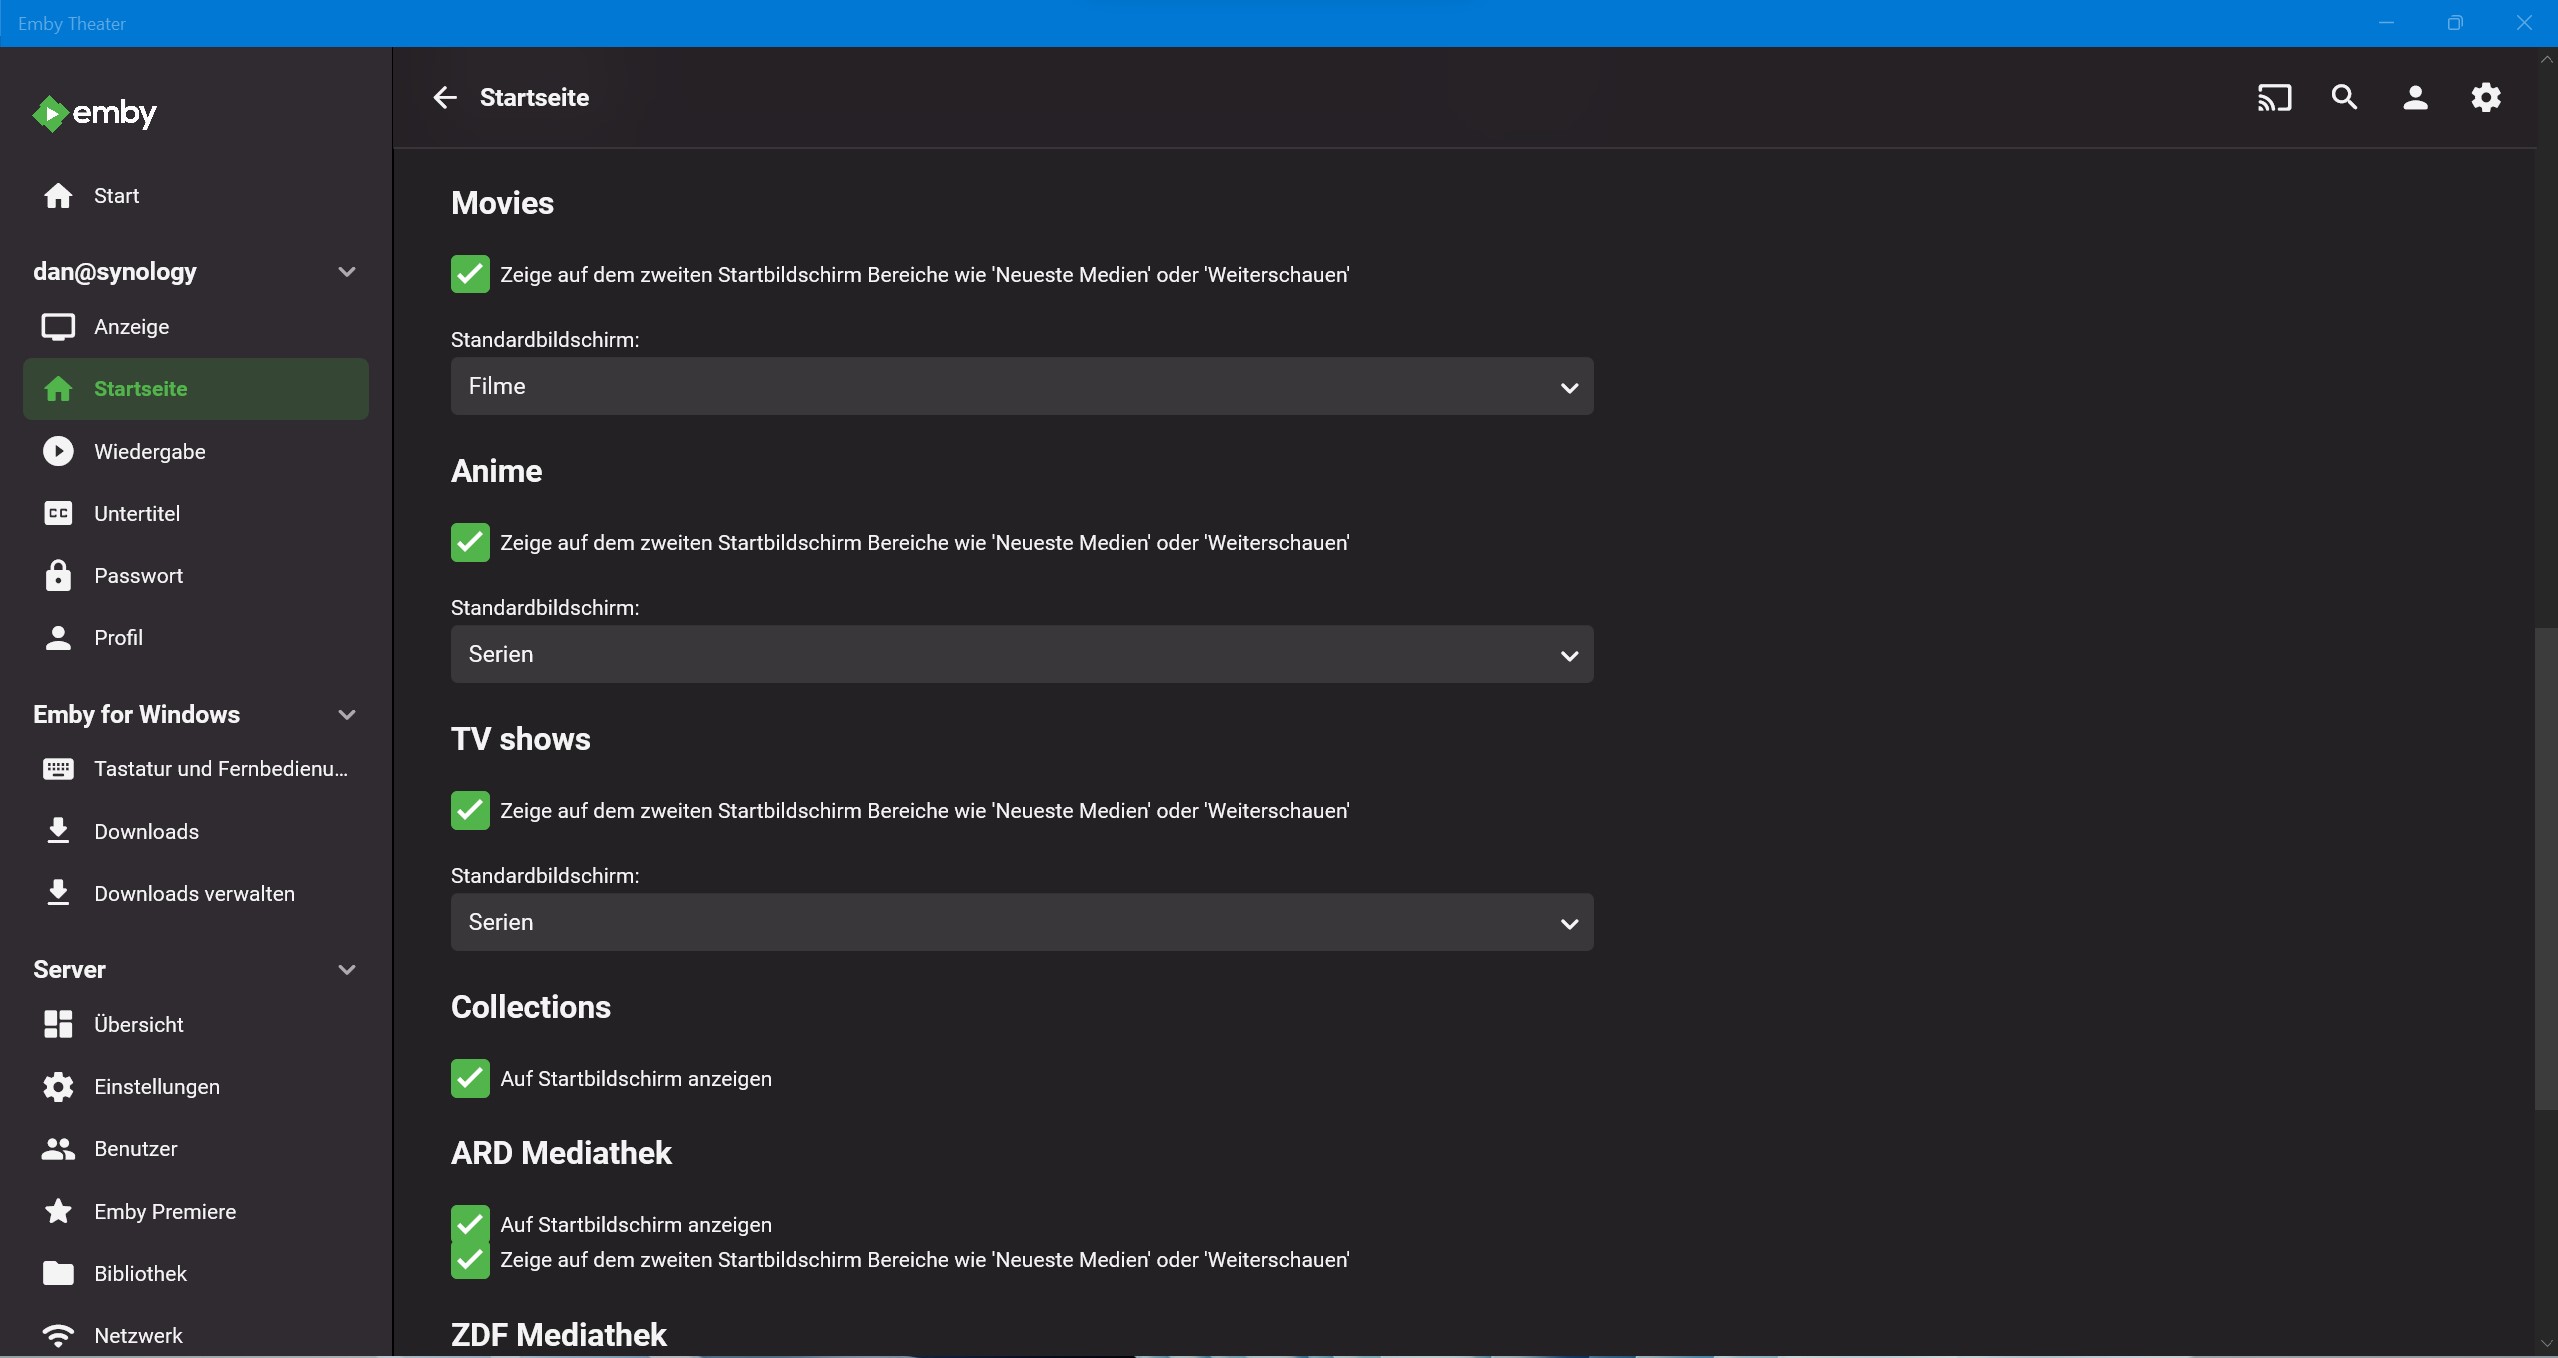Open the Standardbildschirm dropdown showing Filme
This screenshot has height=1358, width=2558.
point(1020,387)
